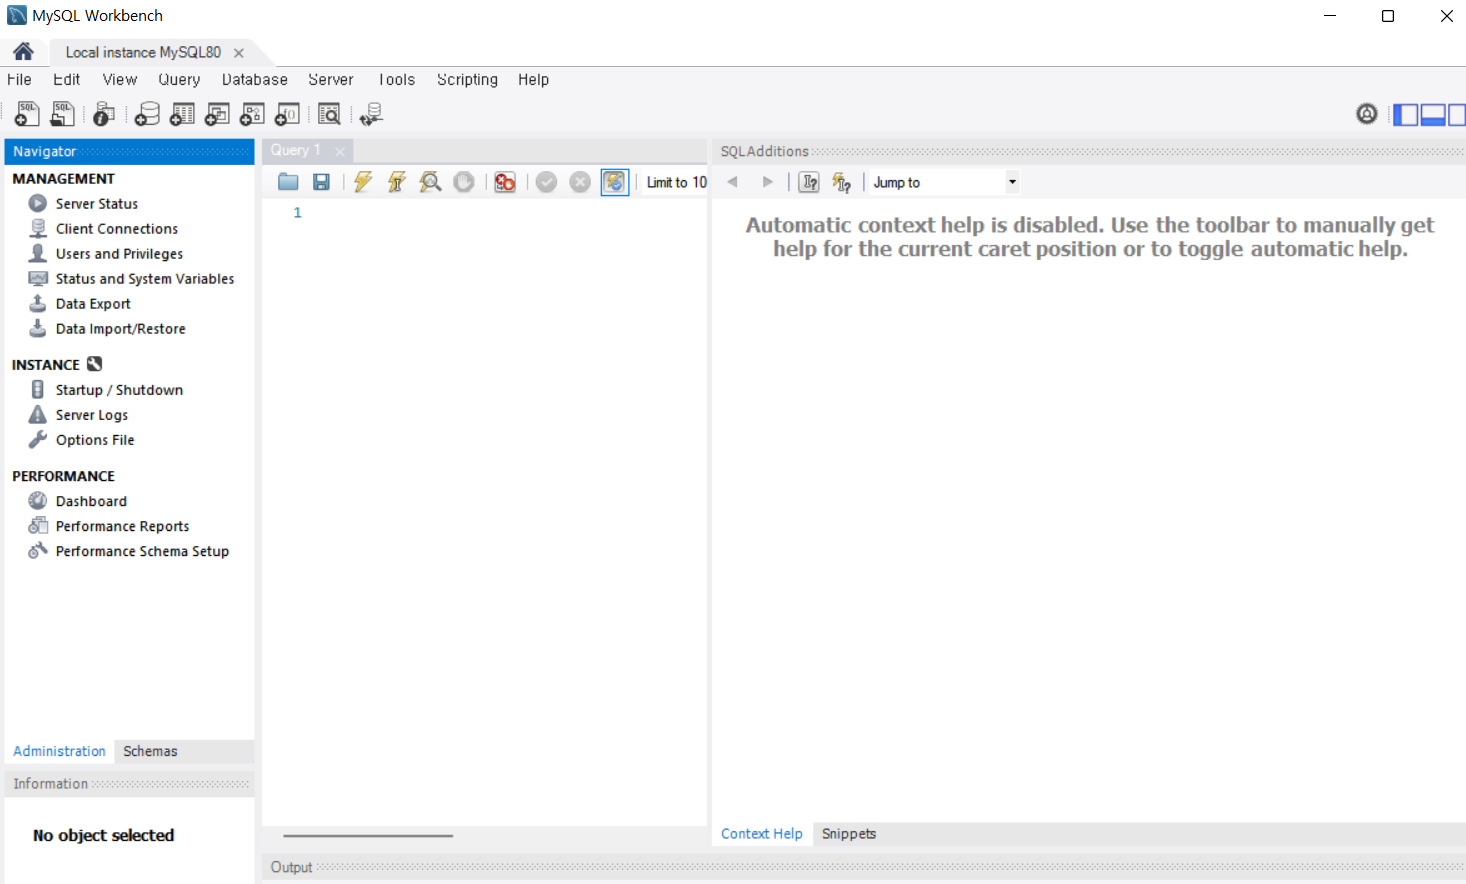Get context help for caret position

[x=809, y=182]
